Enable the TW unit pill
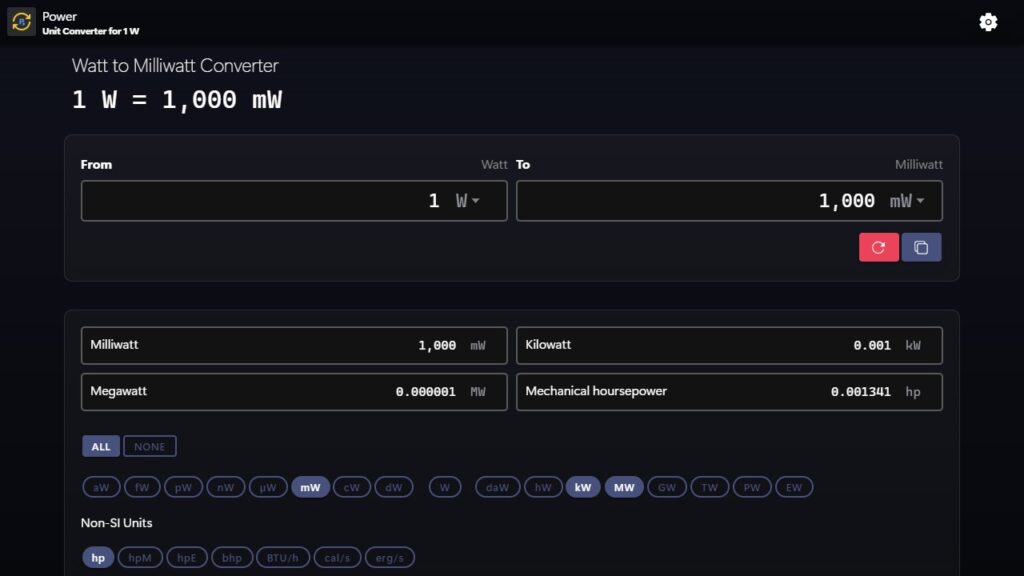This screenshot has width=1024, height=576. 710,487
